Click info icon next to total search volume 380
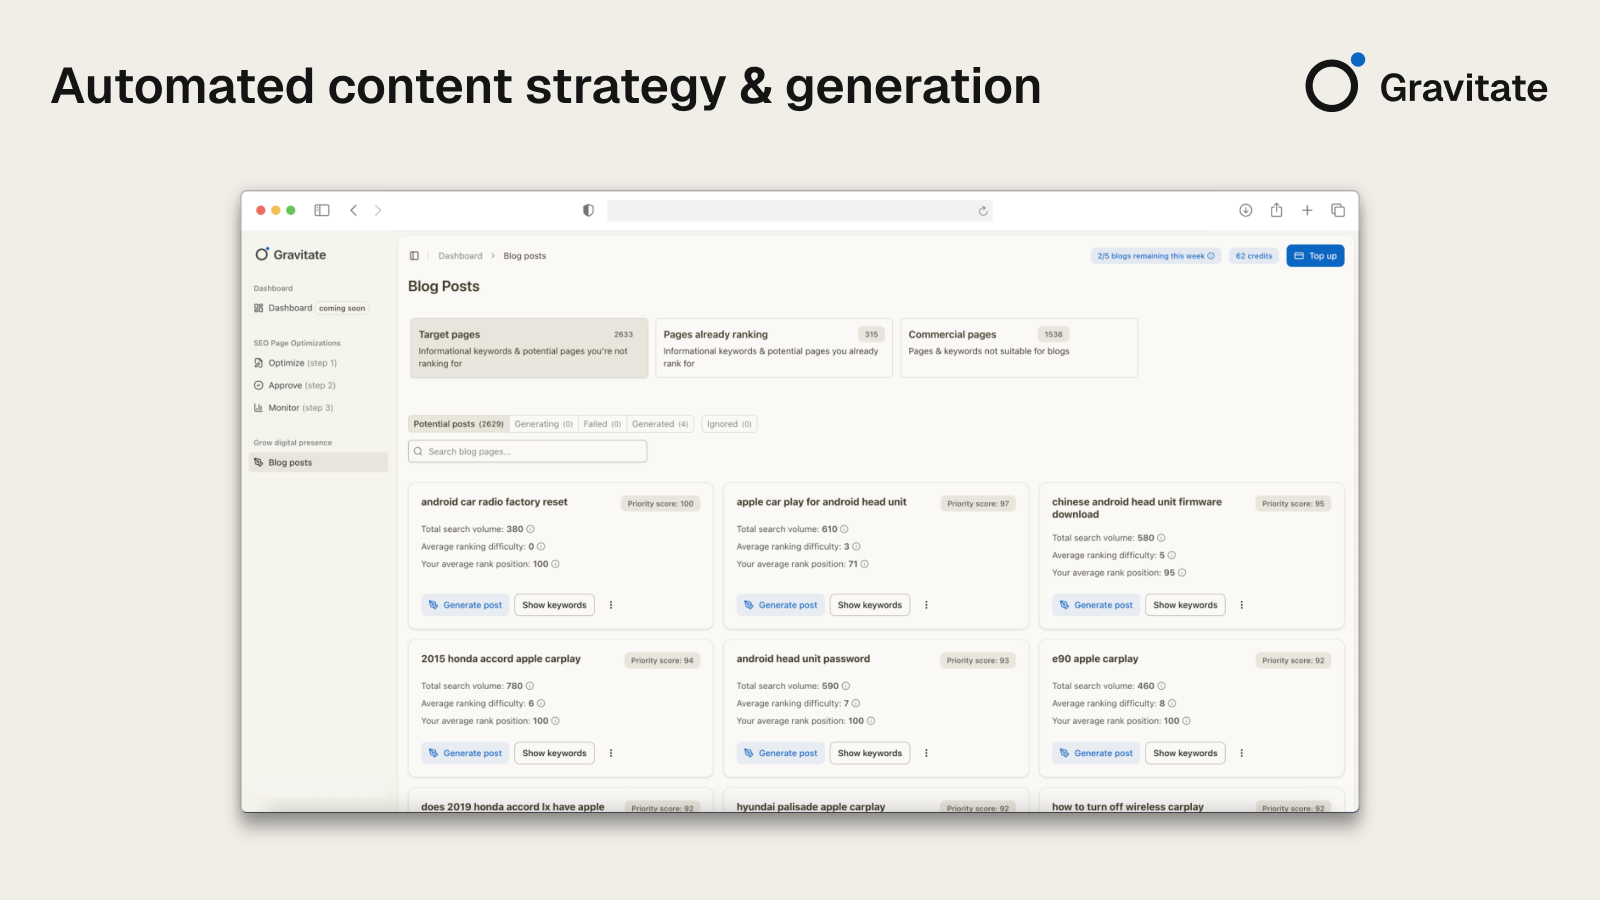 coord(531,529)
